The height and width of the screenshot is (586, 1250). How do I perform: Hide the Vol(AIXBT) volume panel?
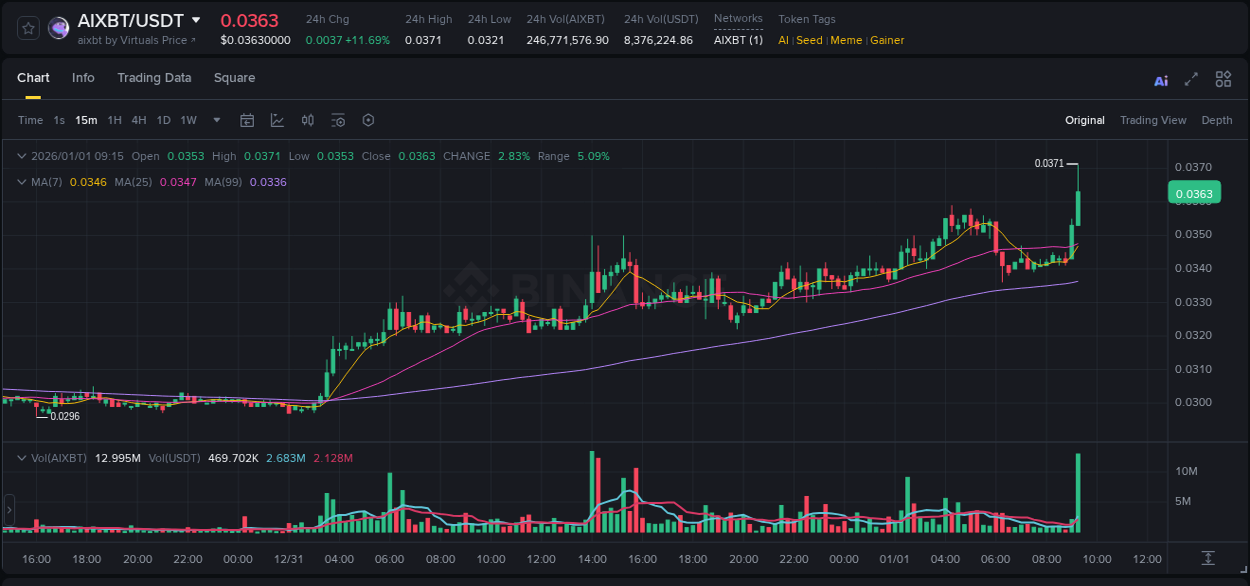tap(21, 458)
